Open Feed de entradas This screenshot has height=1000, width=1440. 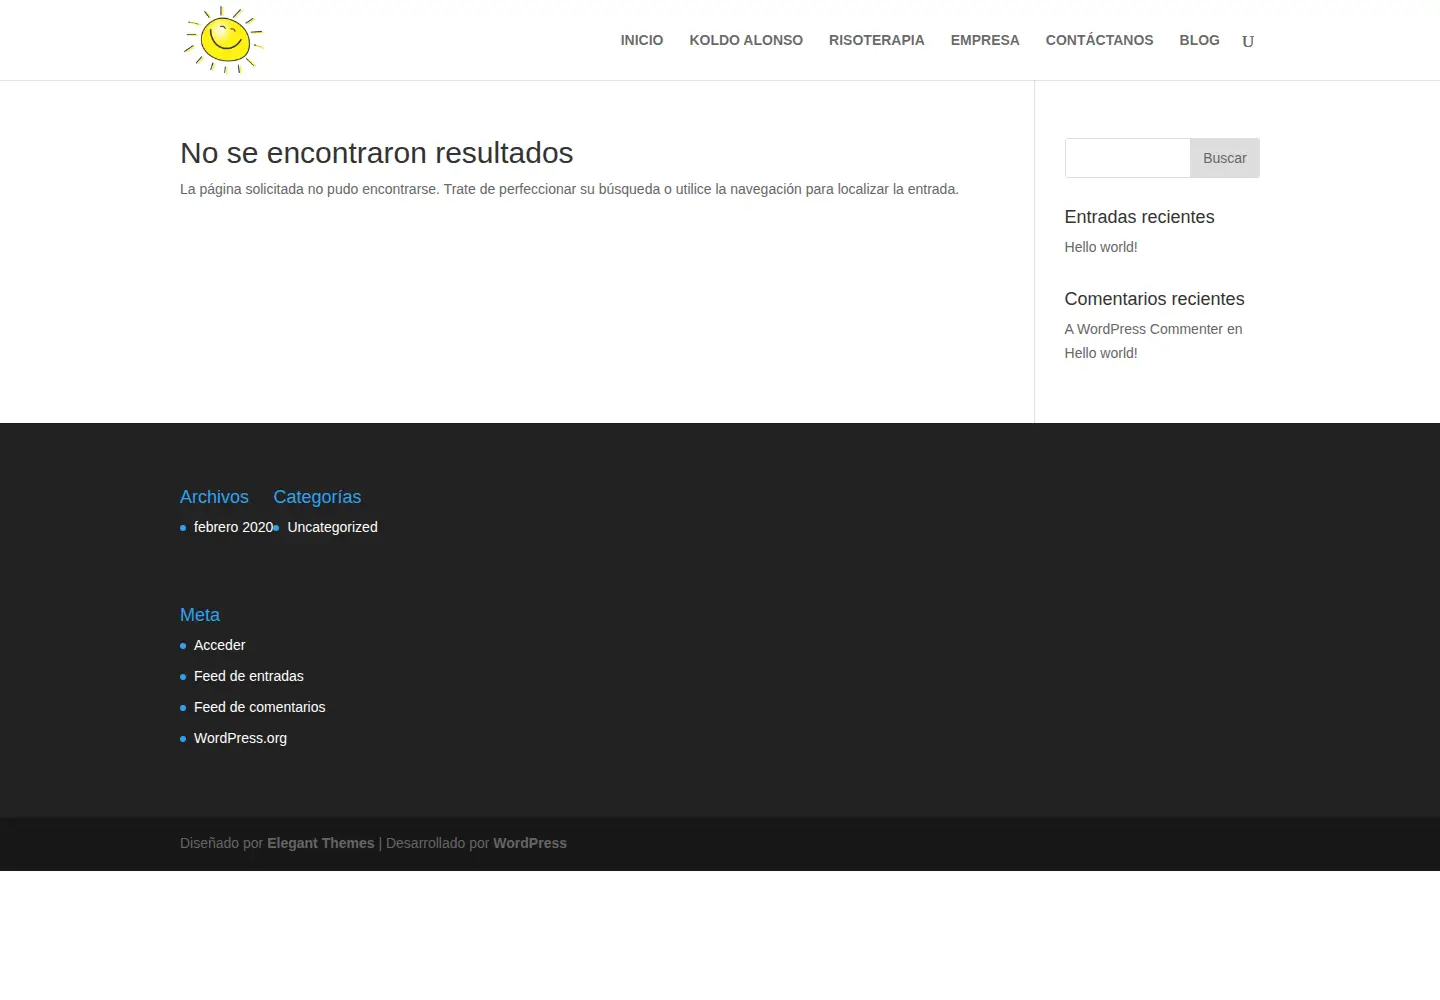(x=249, y=676)
